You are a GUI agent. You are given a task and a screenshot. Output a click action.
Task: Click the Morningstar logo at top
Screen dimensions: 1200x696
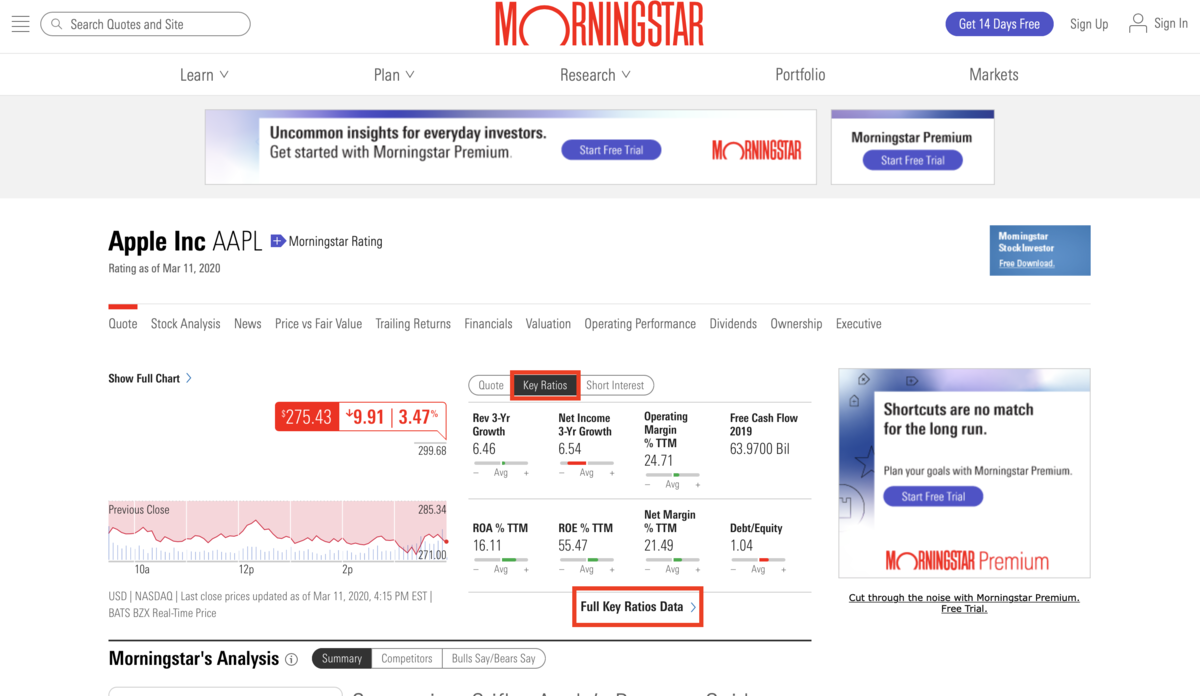click(x=599, y=24)
